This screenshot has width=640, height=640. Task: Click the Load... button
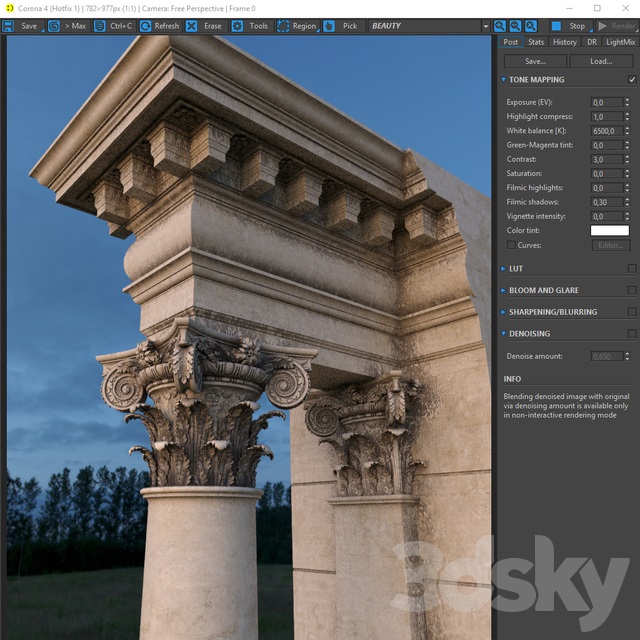[601, 61]
